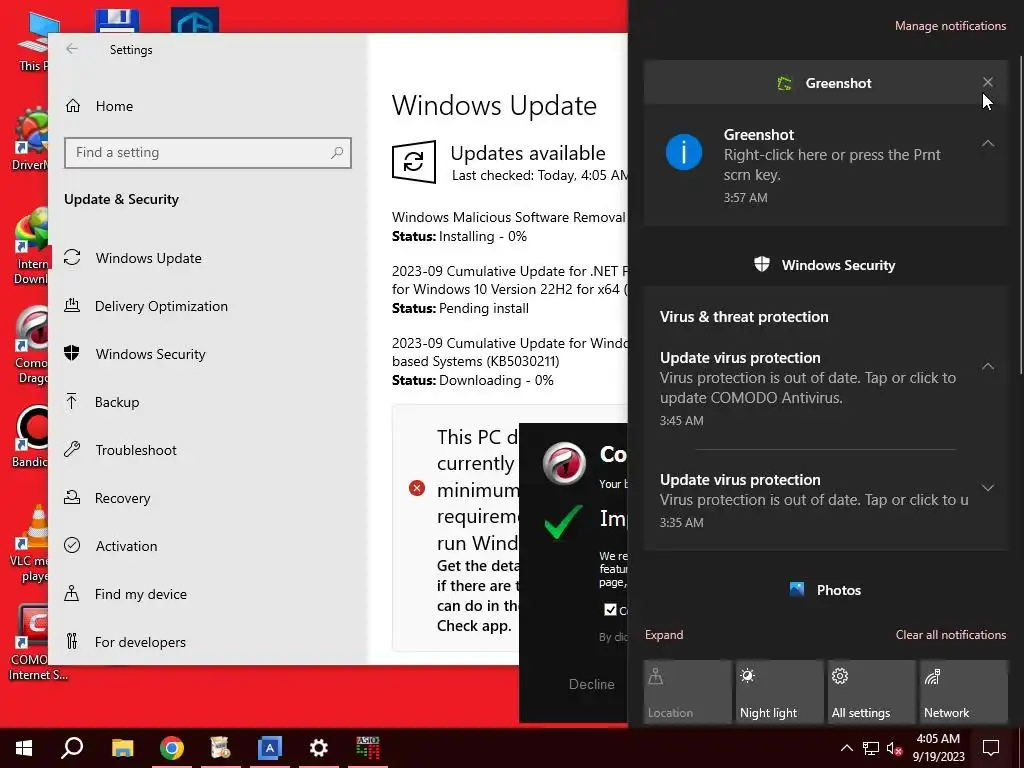Open the Driver desktop shortcut icon
The height and width of the screenshot is (768, 1024).
pos(30,140)
